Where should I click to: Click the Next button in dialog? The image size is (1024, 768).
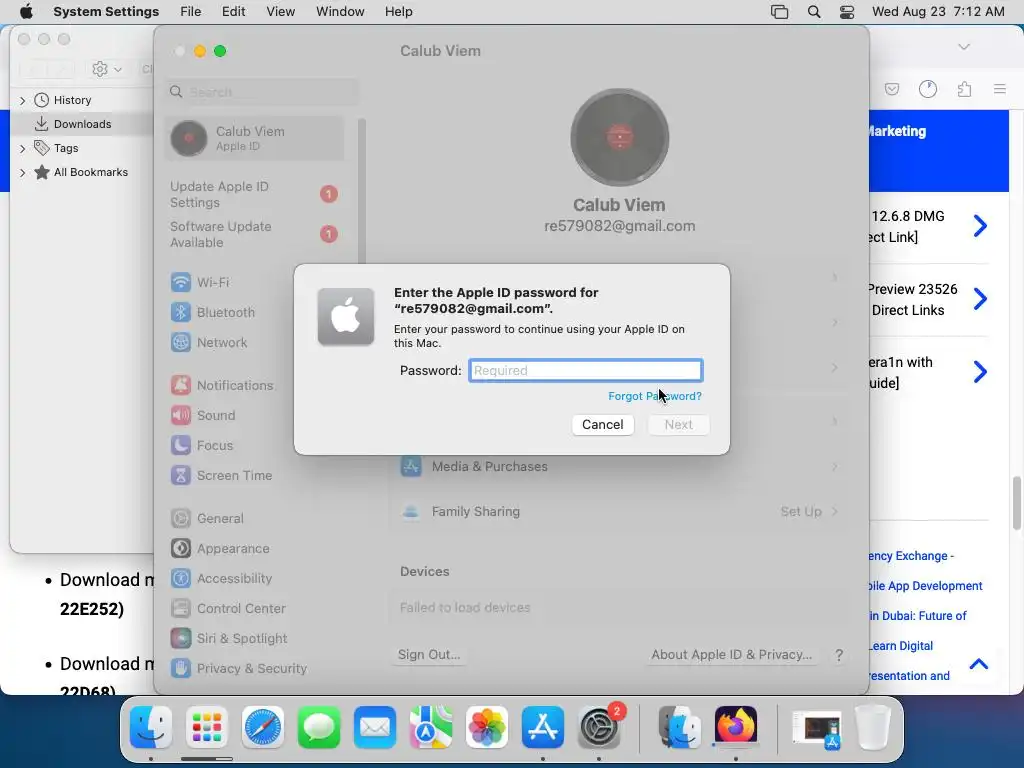tap(679, 424)
